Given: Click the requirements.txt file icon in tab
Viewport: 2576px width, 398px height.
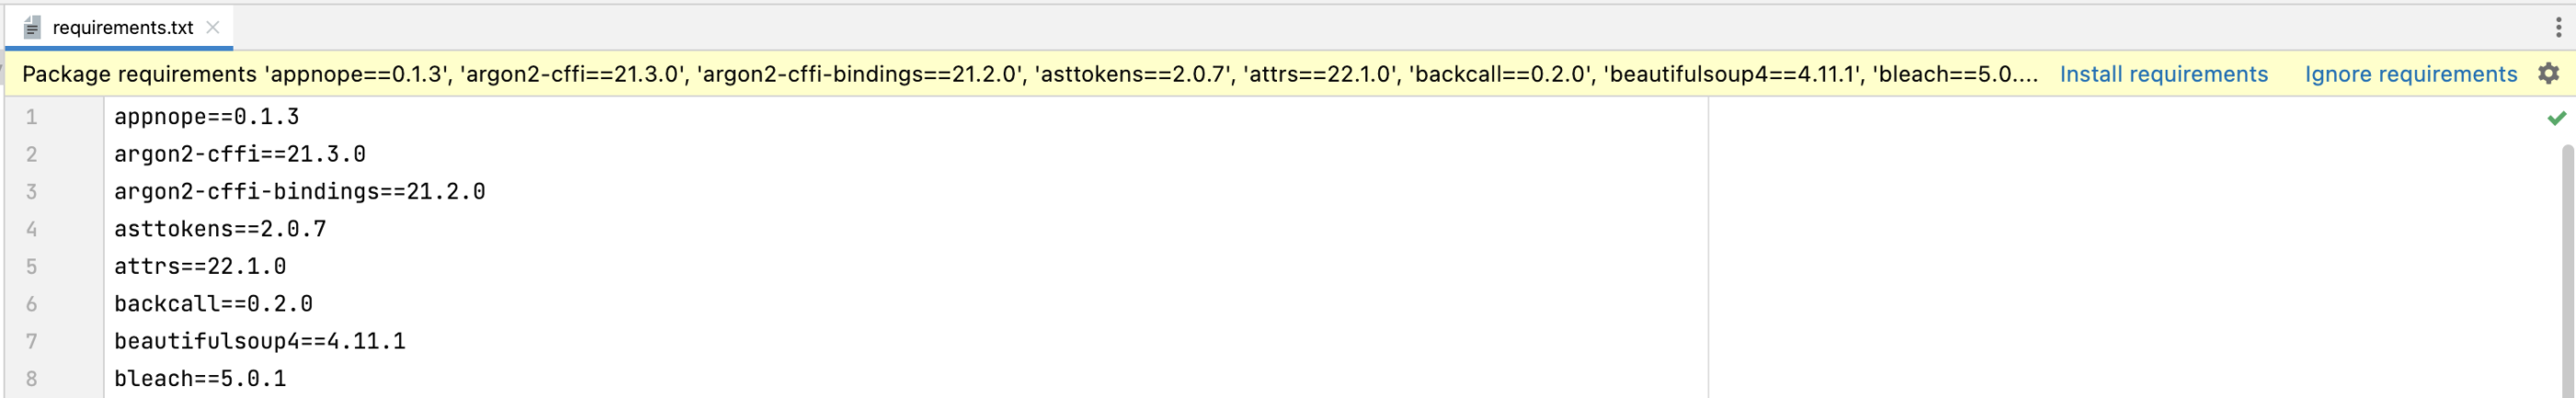Looking at the screenshot, I should [32, 28].
